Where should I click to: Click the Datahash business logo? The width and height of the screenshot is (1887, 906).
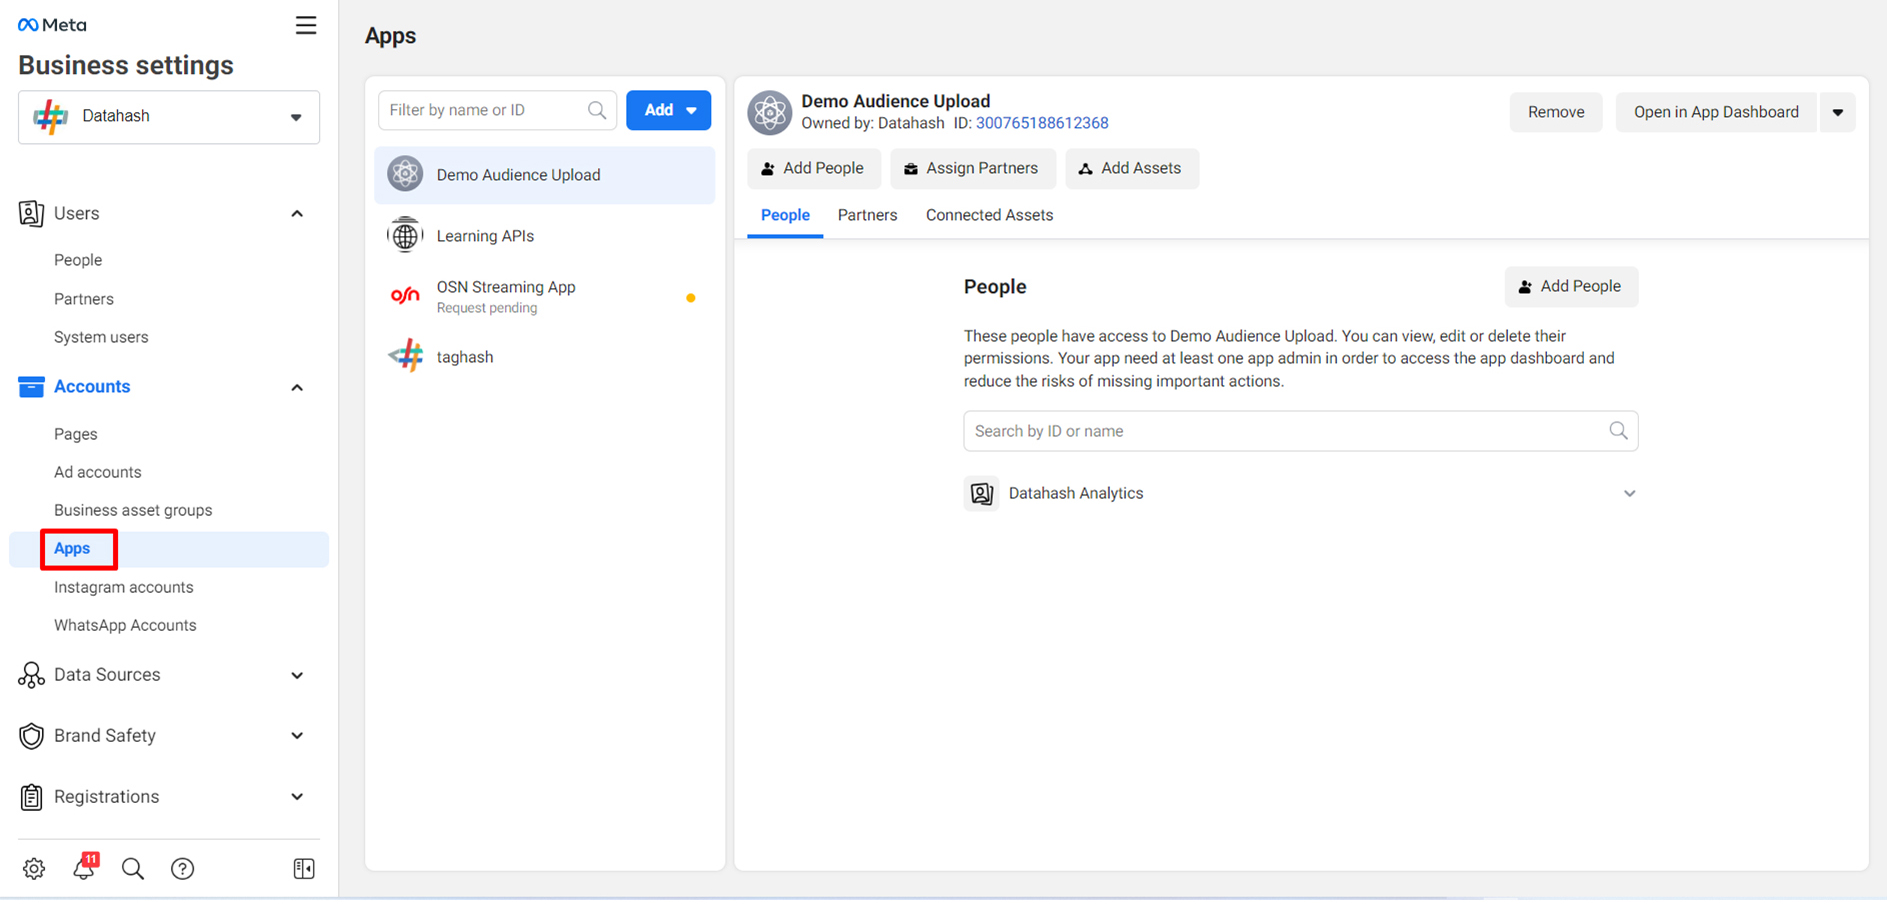point(50,117)
